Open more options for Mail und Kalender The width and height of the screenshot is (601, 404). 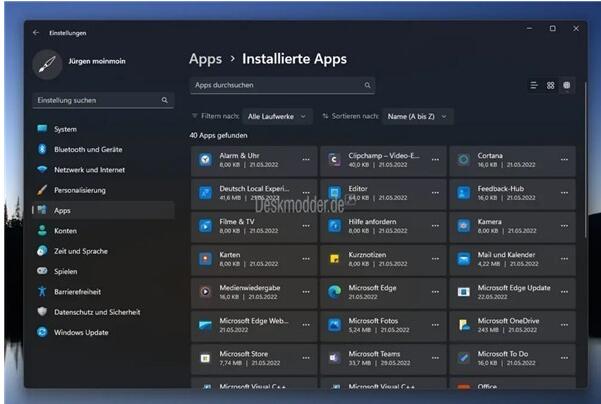[564, 259]
